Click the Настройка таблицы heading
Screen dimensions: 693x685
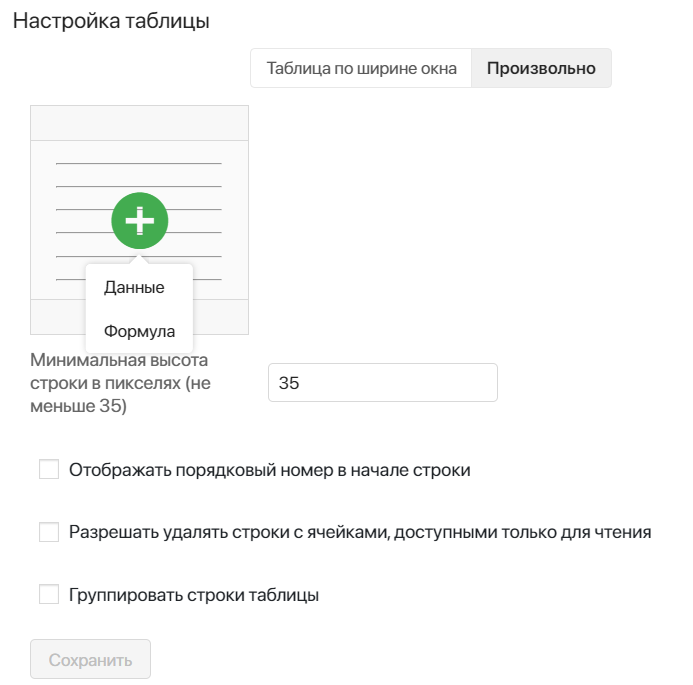click(111, 21)
